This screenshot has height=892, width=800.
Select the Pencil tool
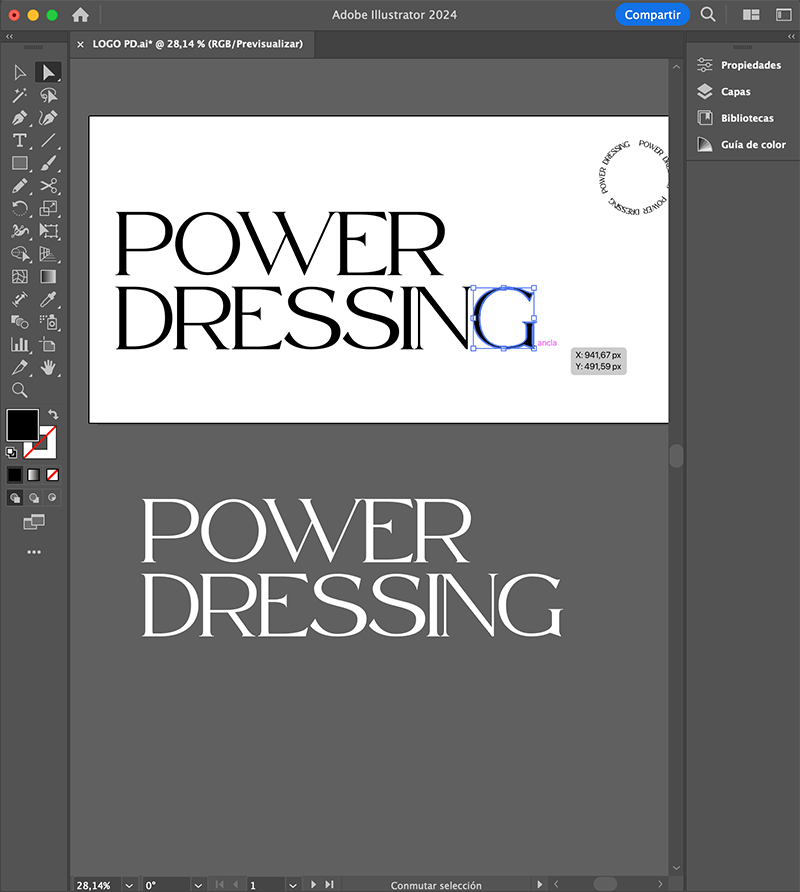point(19,186)
